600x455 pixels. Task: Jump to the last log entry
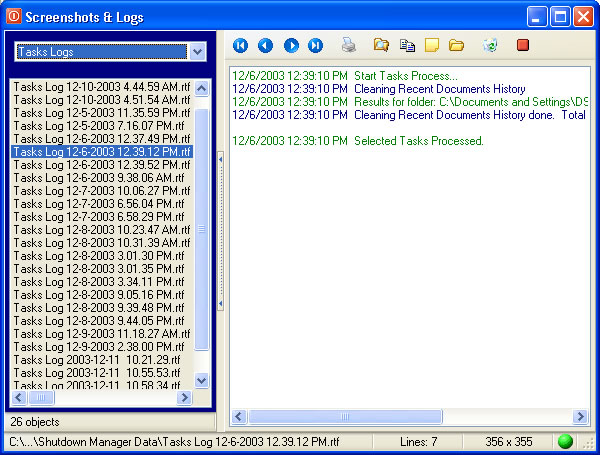[316, 45]
